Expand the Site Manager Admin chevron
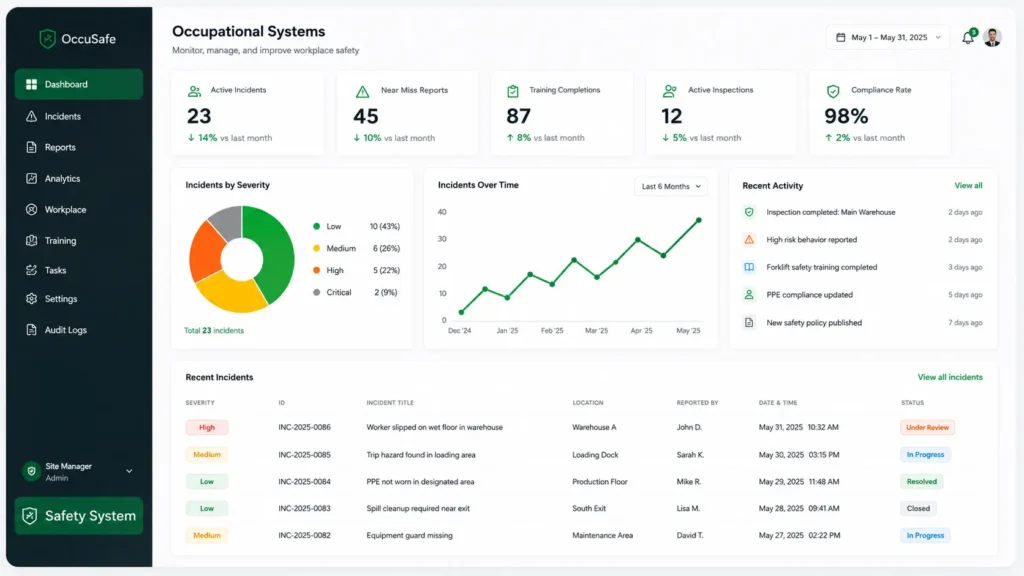 (129, 471)
